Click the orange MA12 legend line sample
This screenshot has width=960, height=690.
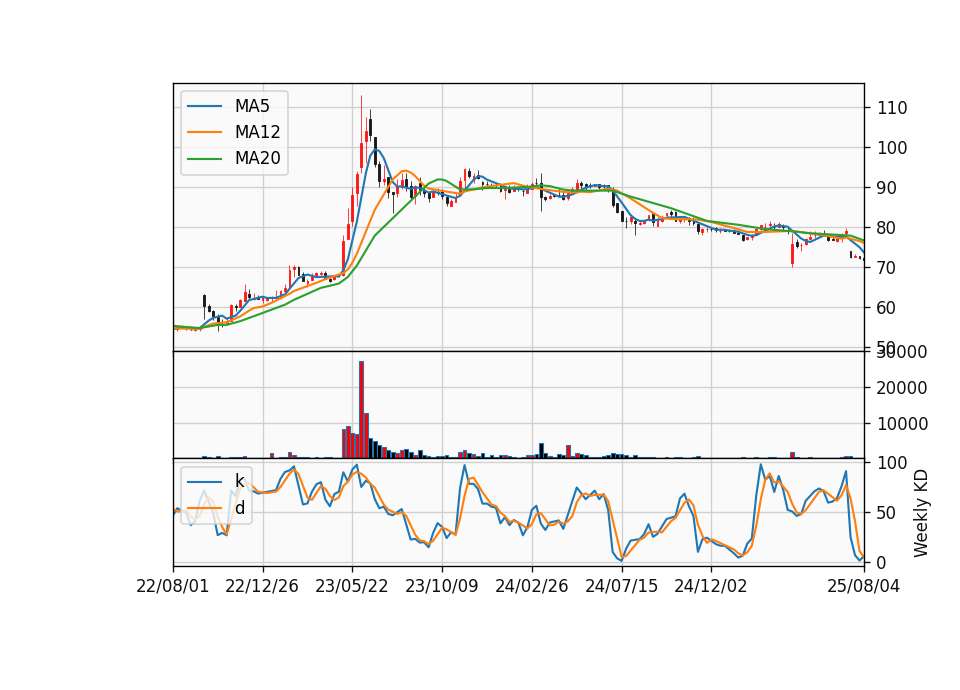pos(204,132)
